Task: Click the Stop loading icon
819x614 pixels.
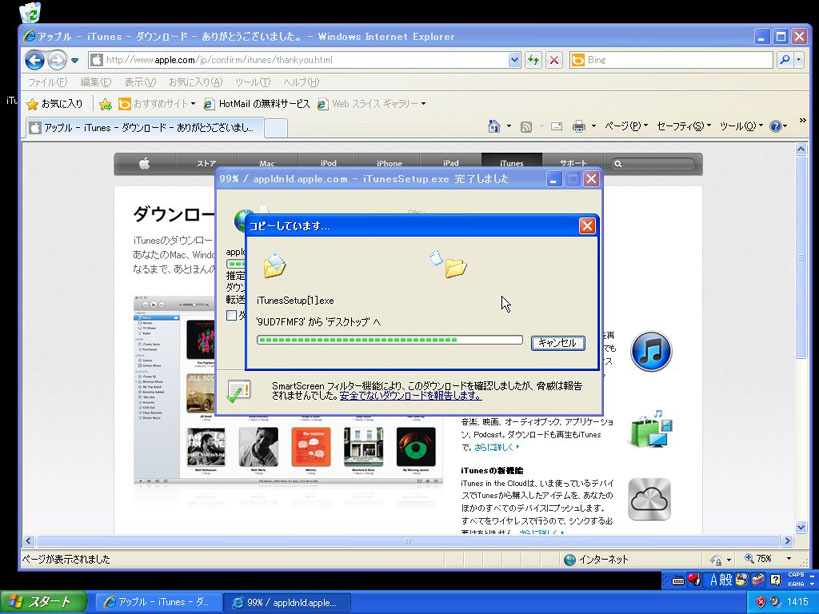Action: pyautogui.click(x=554, y=60)
